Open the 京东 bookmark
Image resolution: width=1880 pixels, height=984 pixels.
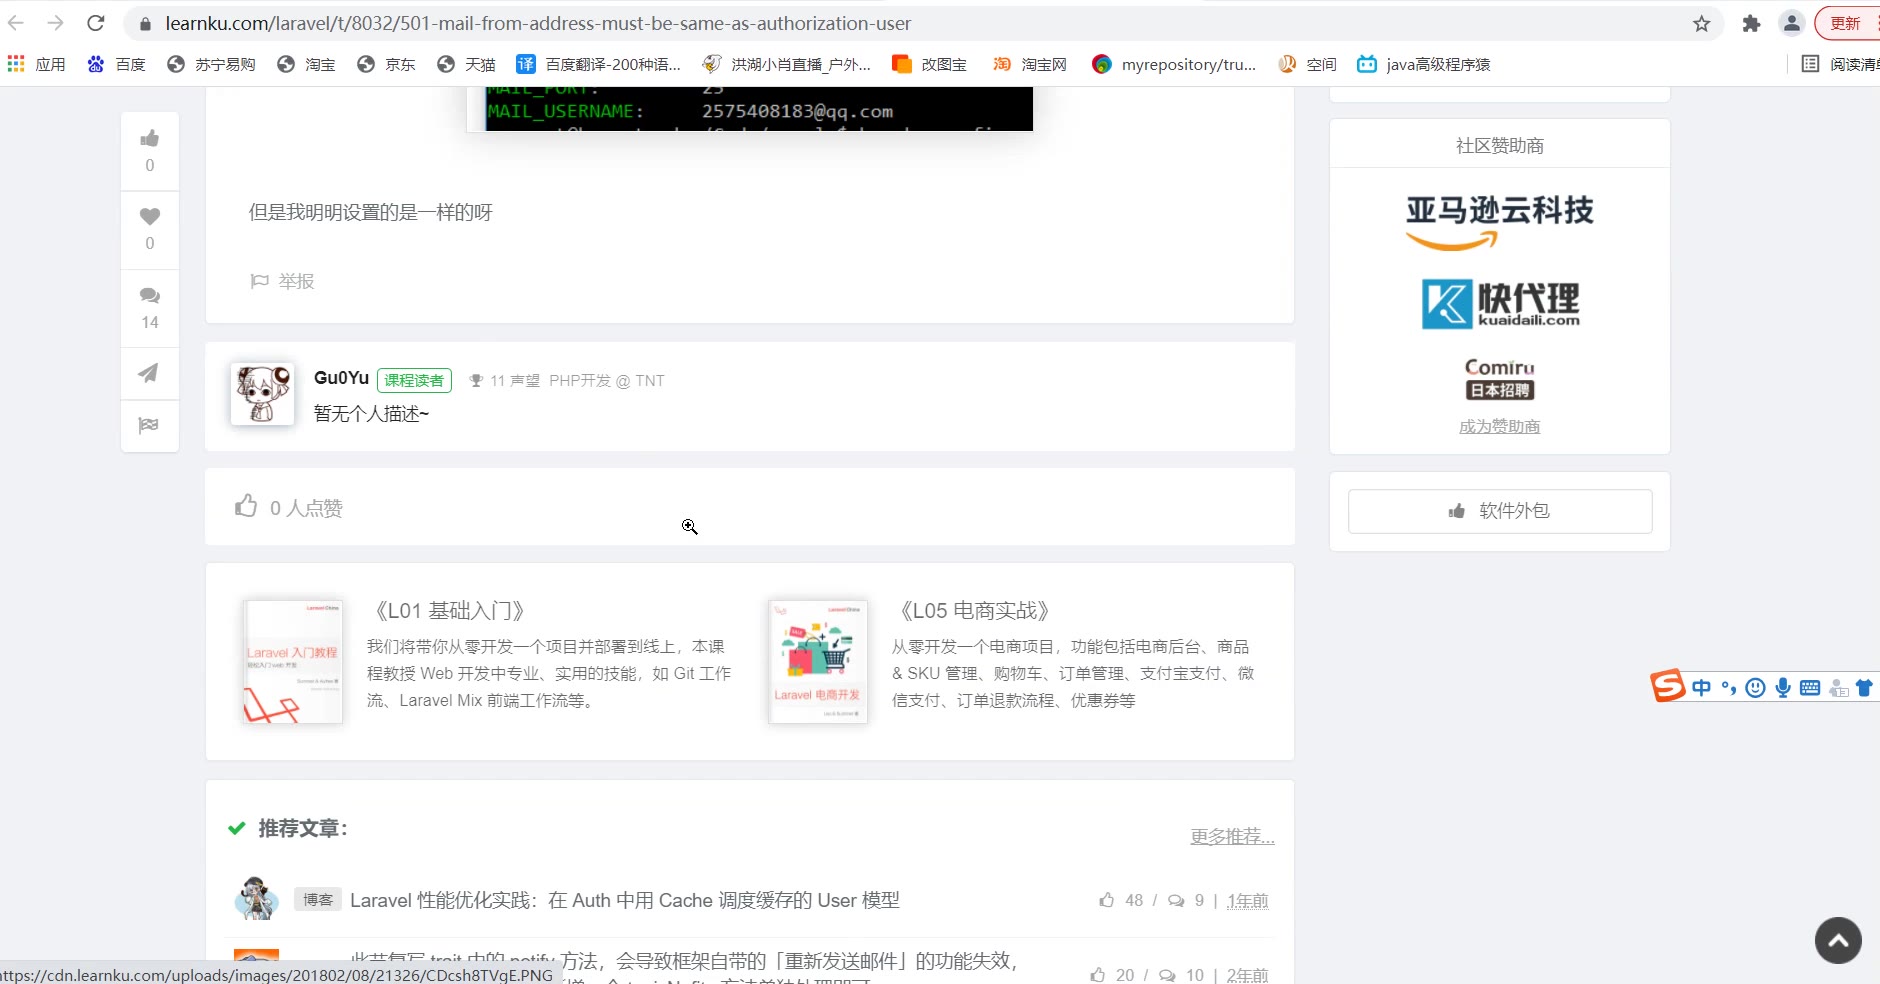387,64
